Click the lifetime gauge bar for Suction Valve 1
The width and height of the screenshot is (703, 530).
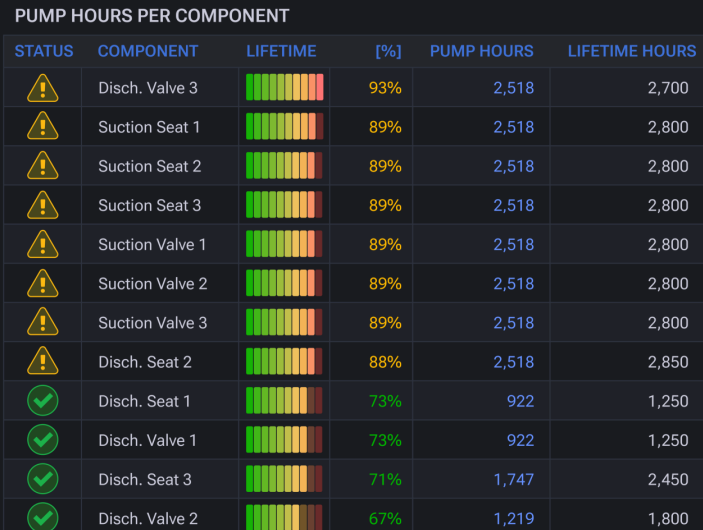coord(284,244)
